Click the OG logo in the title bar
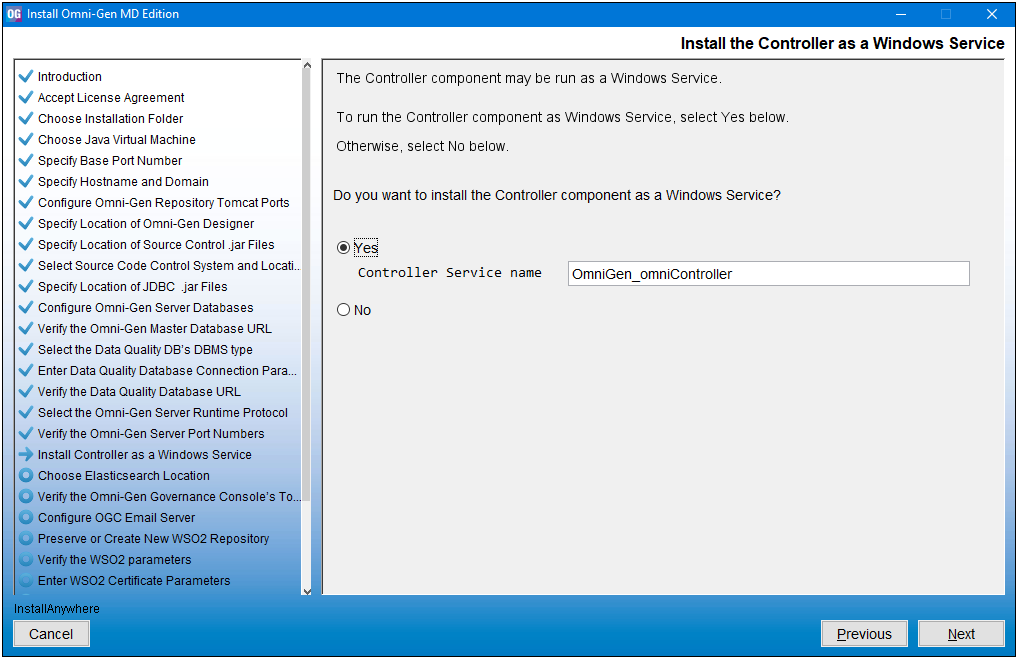This screenshot has height=659, width=1019. pyautogui.click(x=14, y=13)
